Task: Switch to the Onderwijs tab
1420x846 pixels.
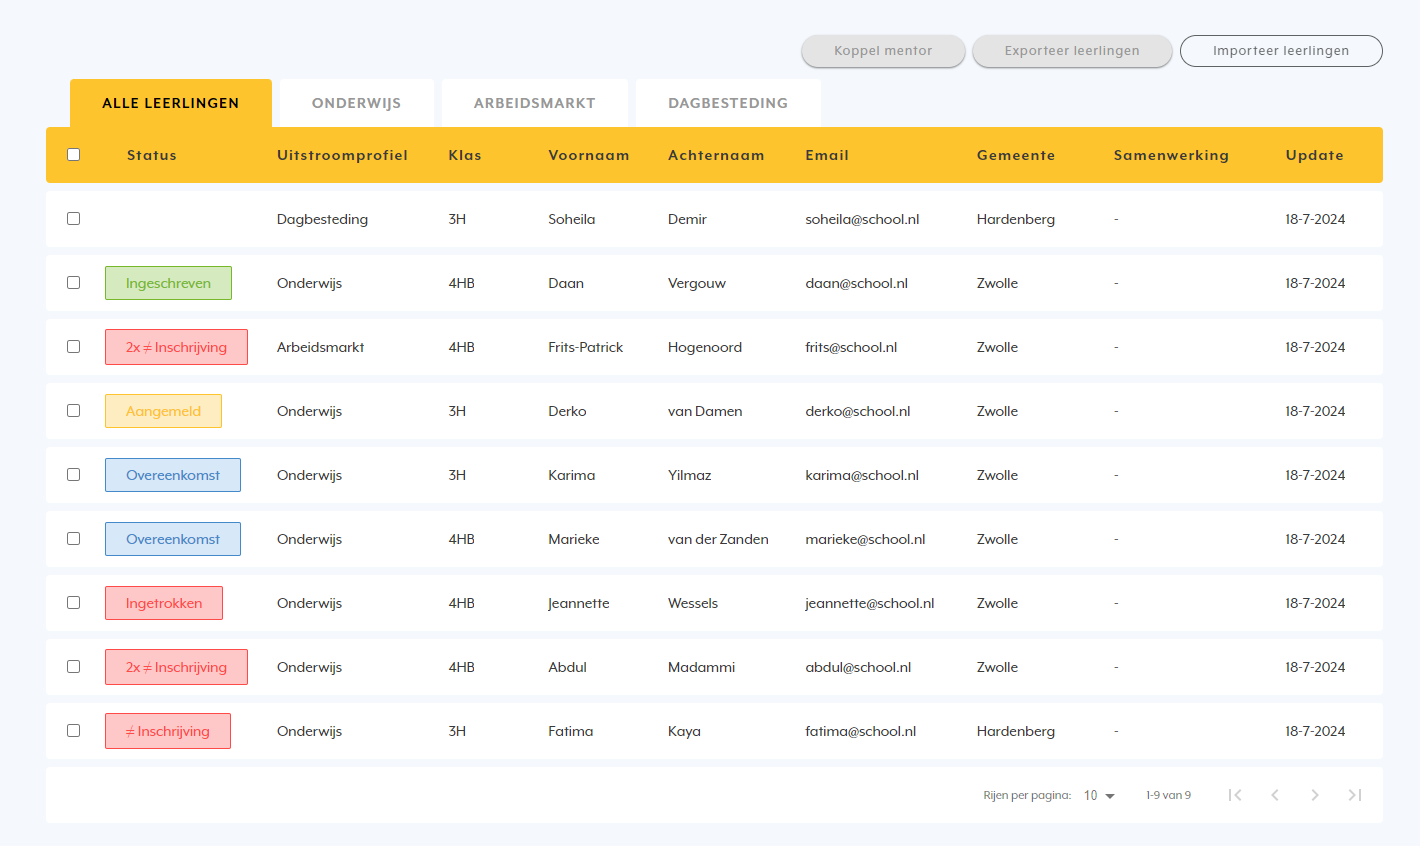Action: (356, 103)
